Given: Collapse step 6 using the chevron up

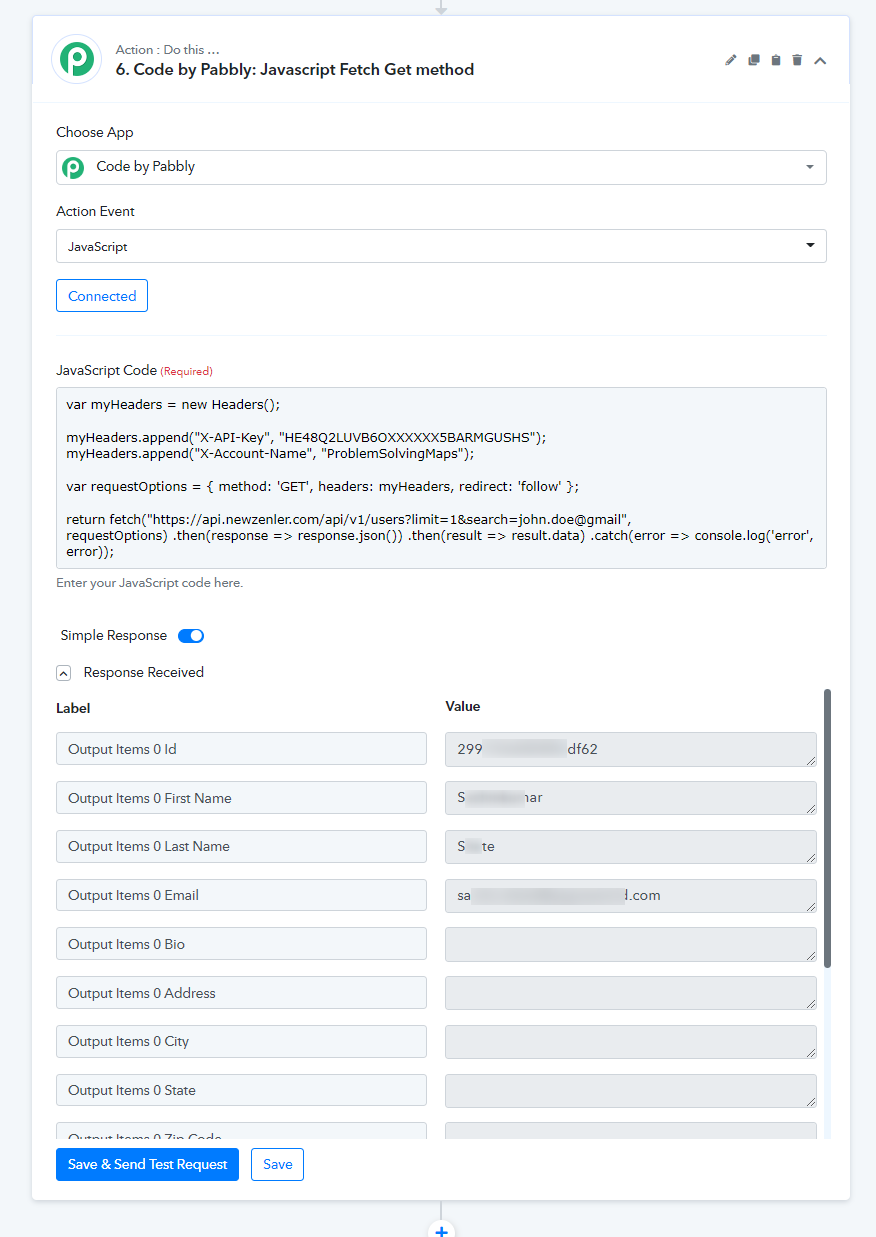Looking at the screenshot, I should pos(820,61).
